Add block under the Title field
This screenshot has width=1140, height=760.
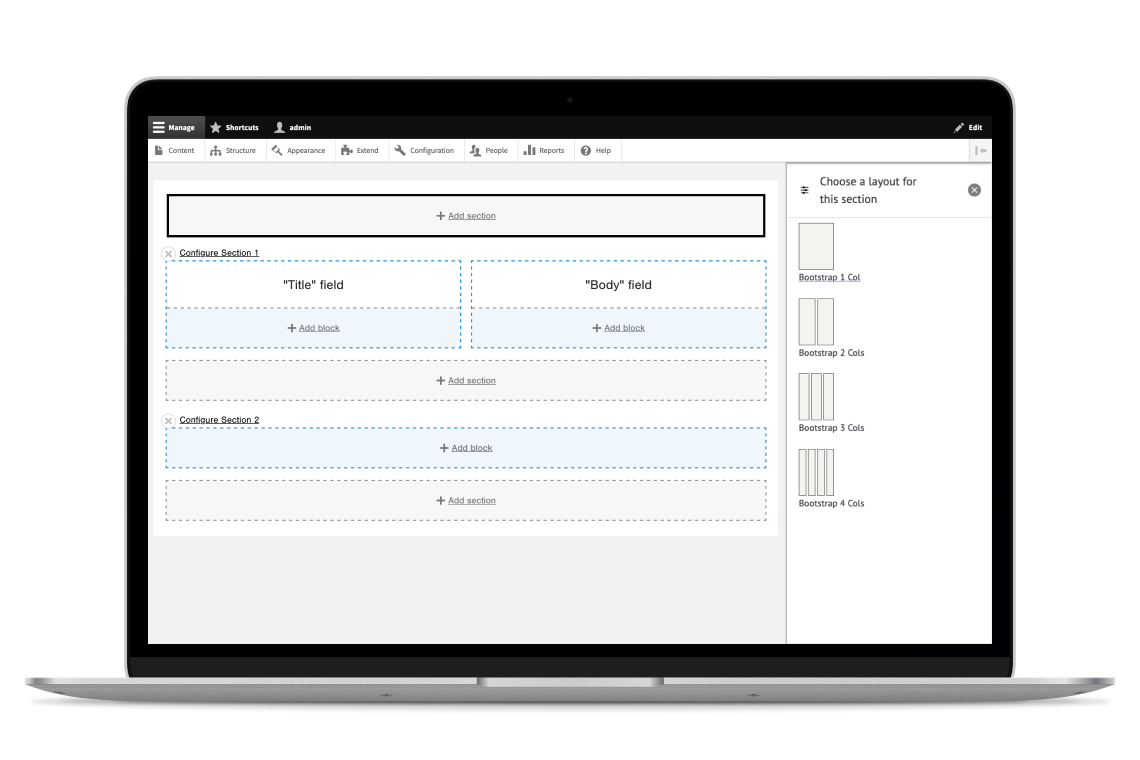click(314, 328)
